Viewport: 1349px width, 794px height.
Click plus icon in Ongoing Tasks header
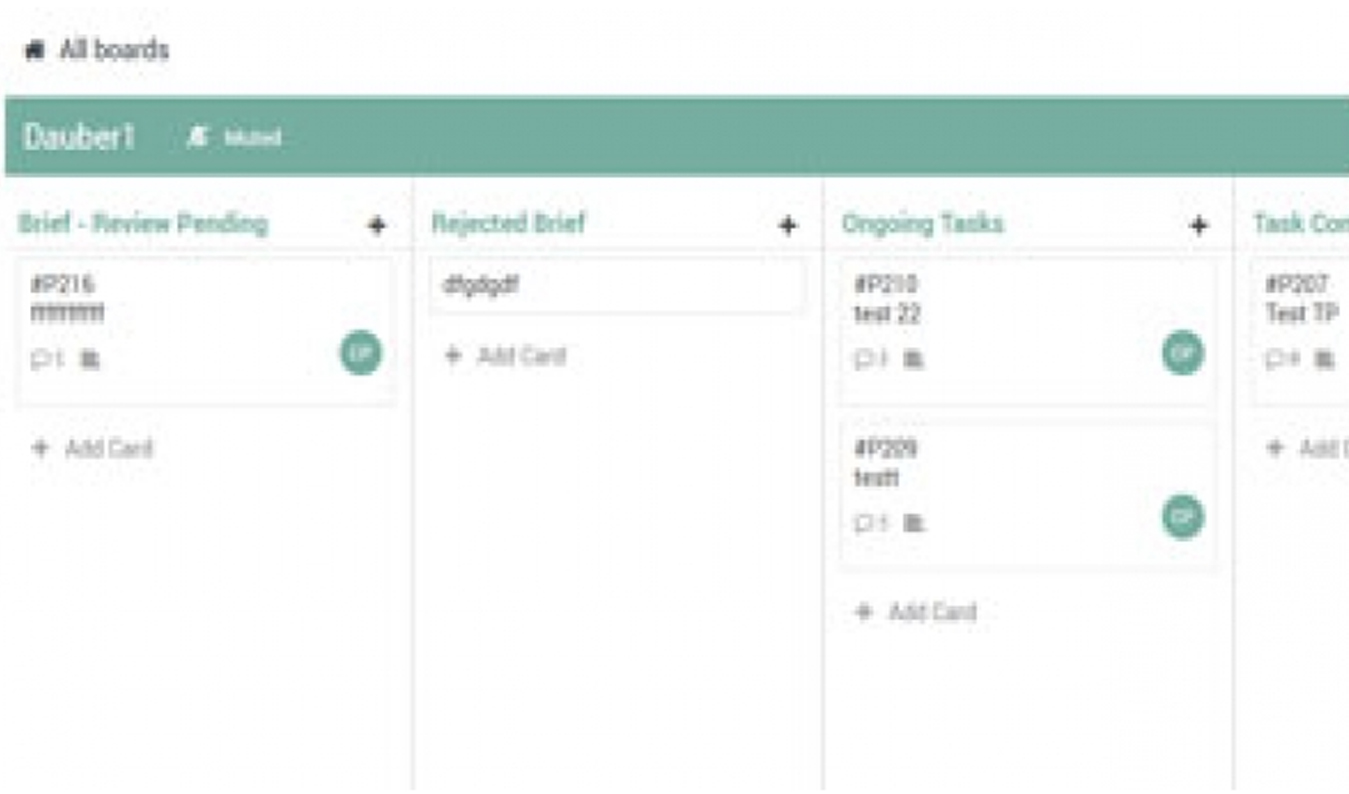tap(1199, 226)
